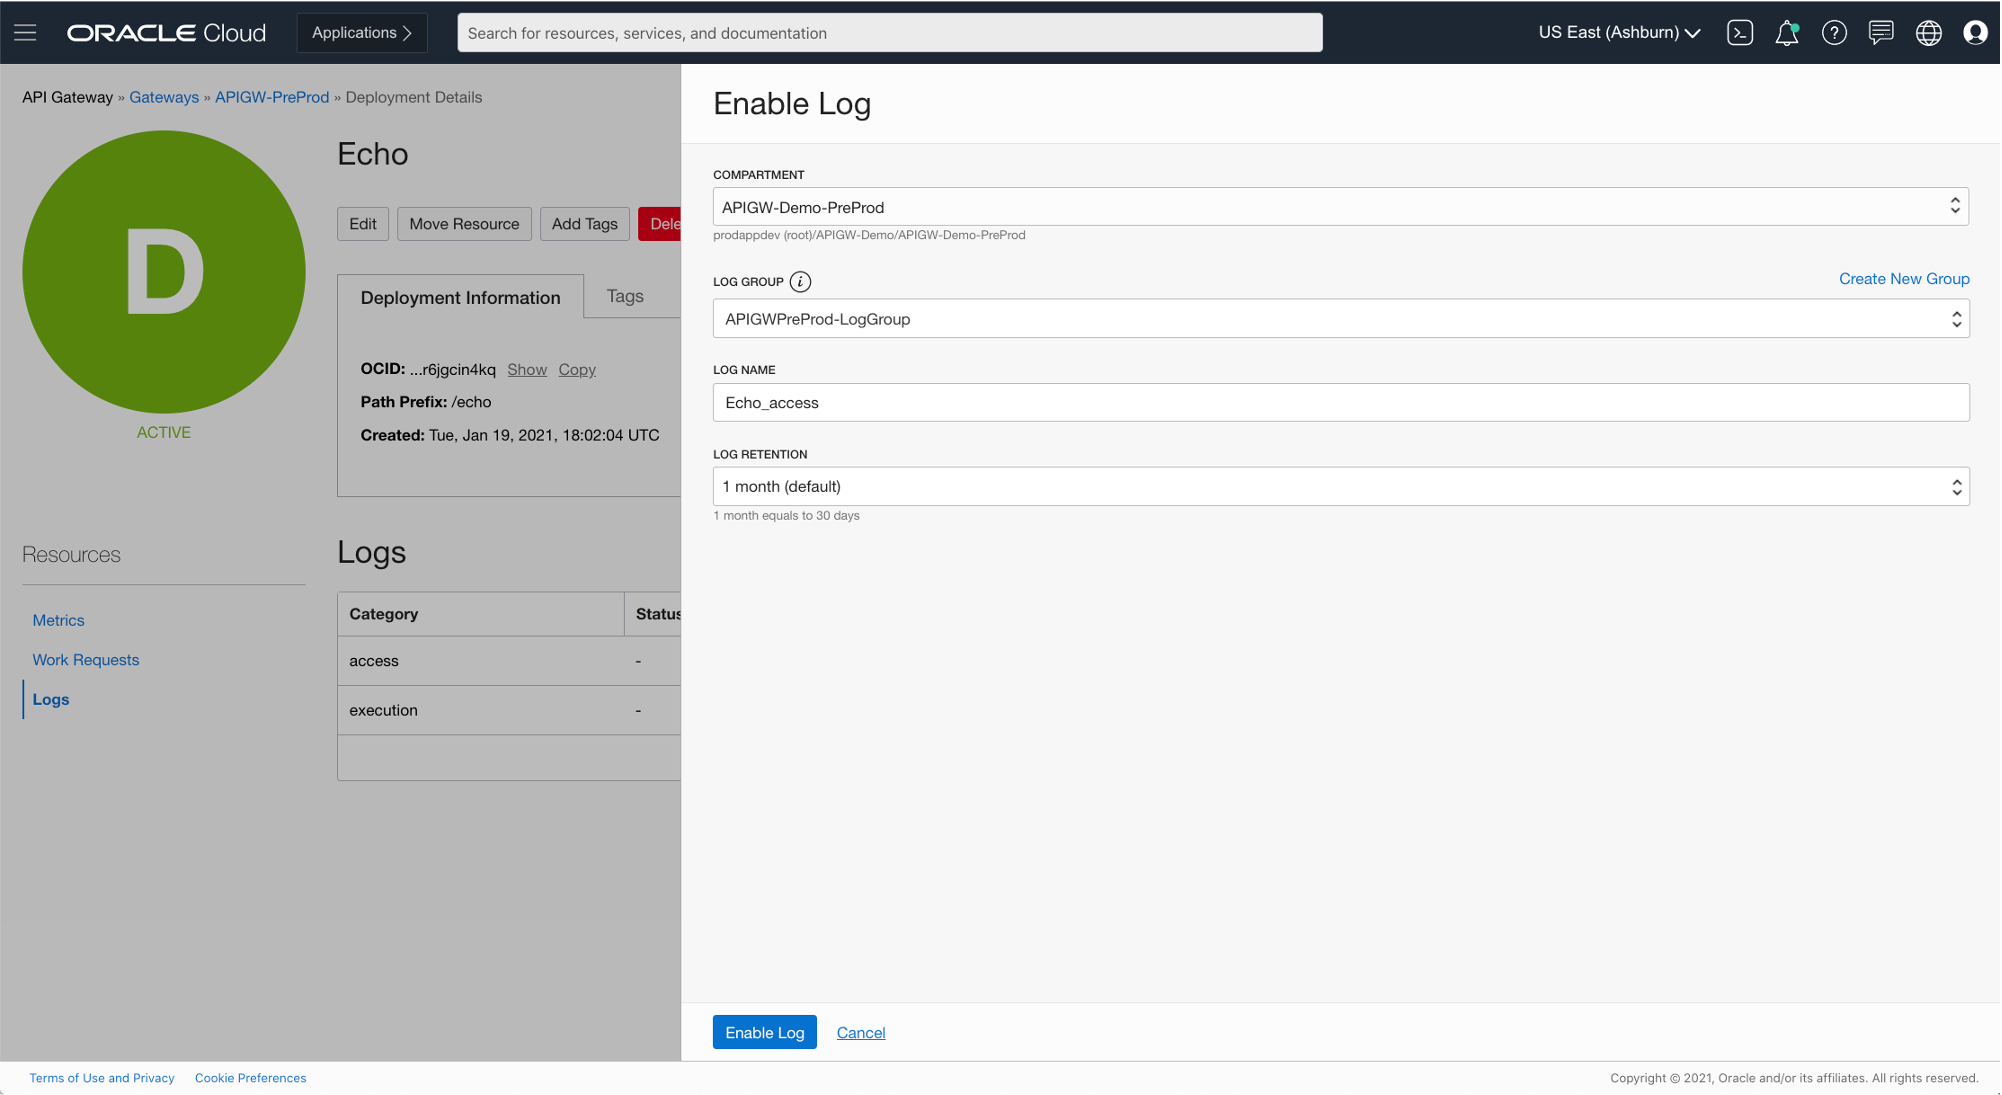The height and width of the screenshot is (1095, 2002).
Task: Click the Log Name input field
Action: click(1340, 402)
